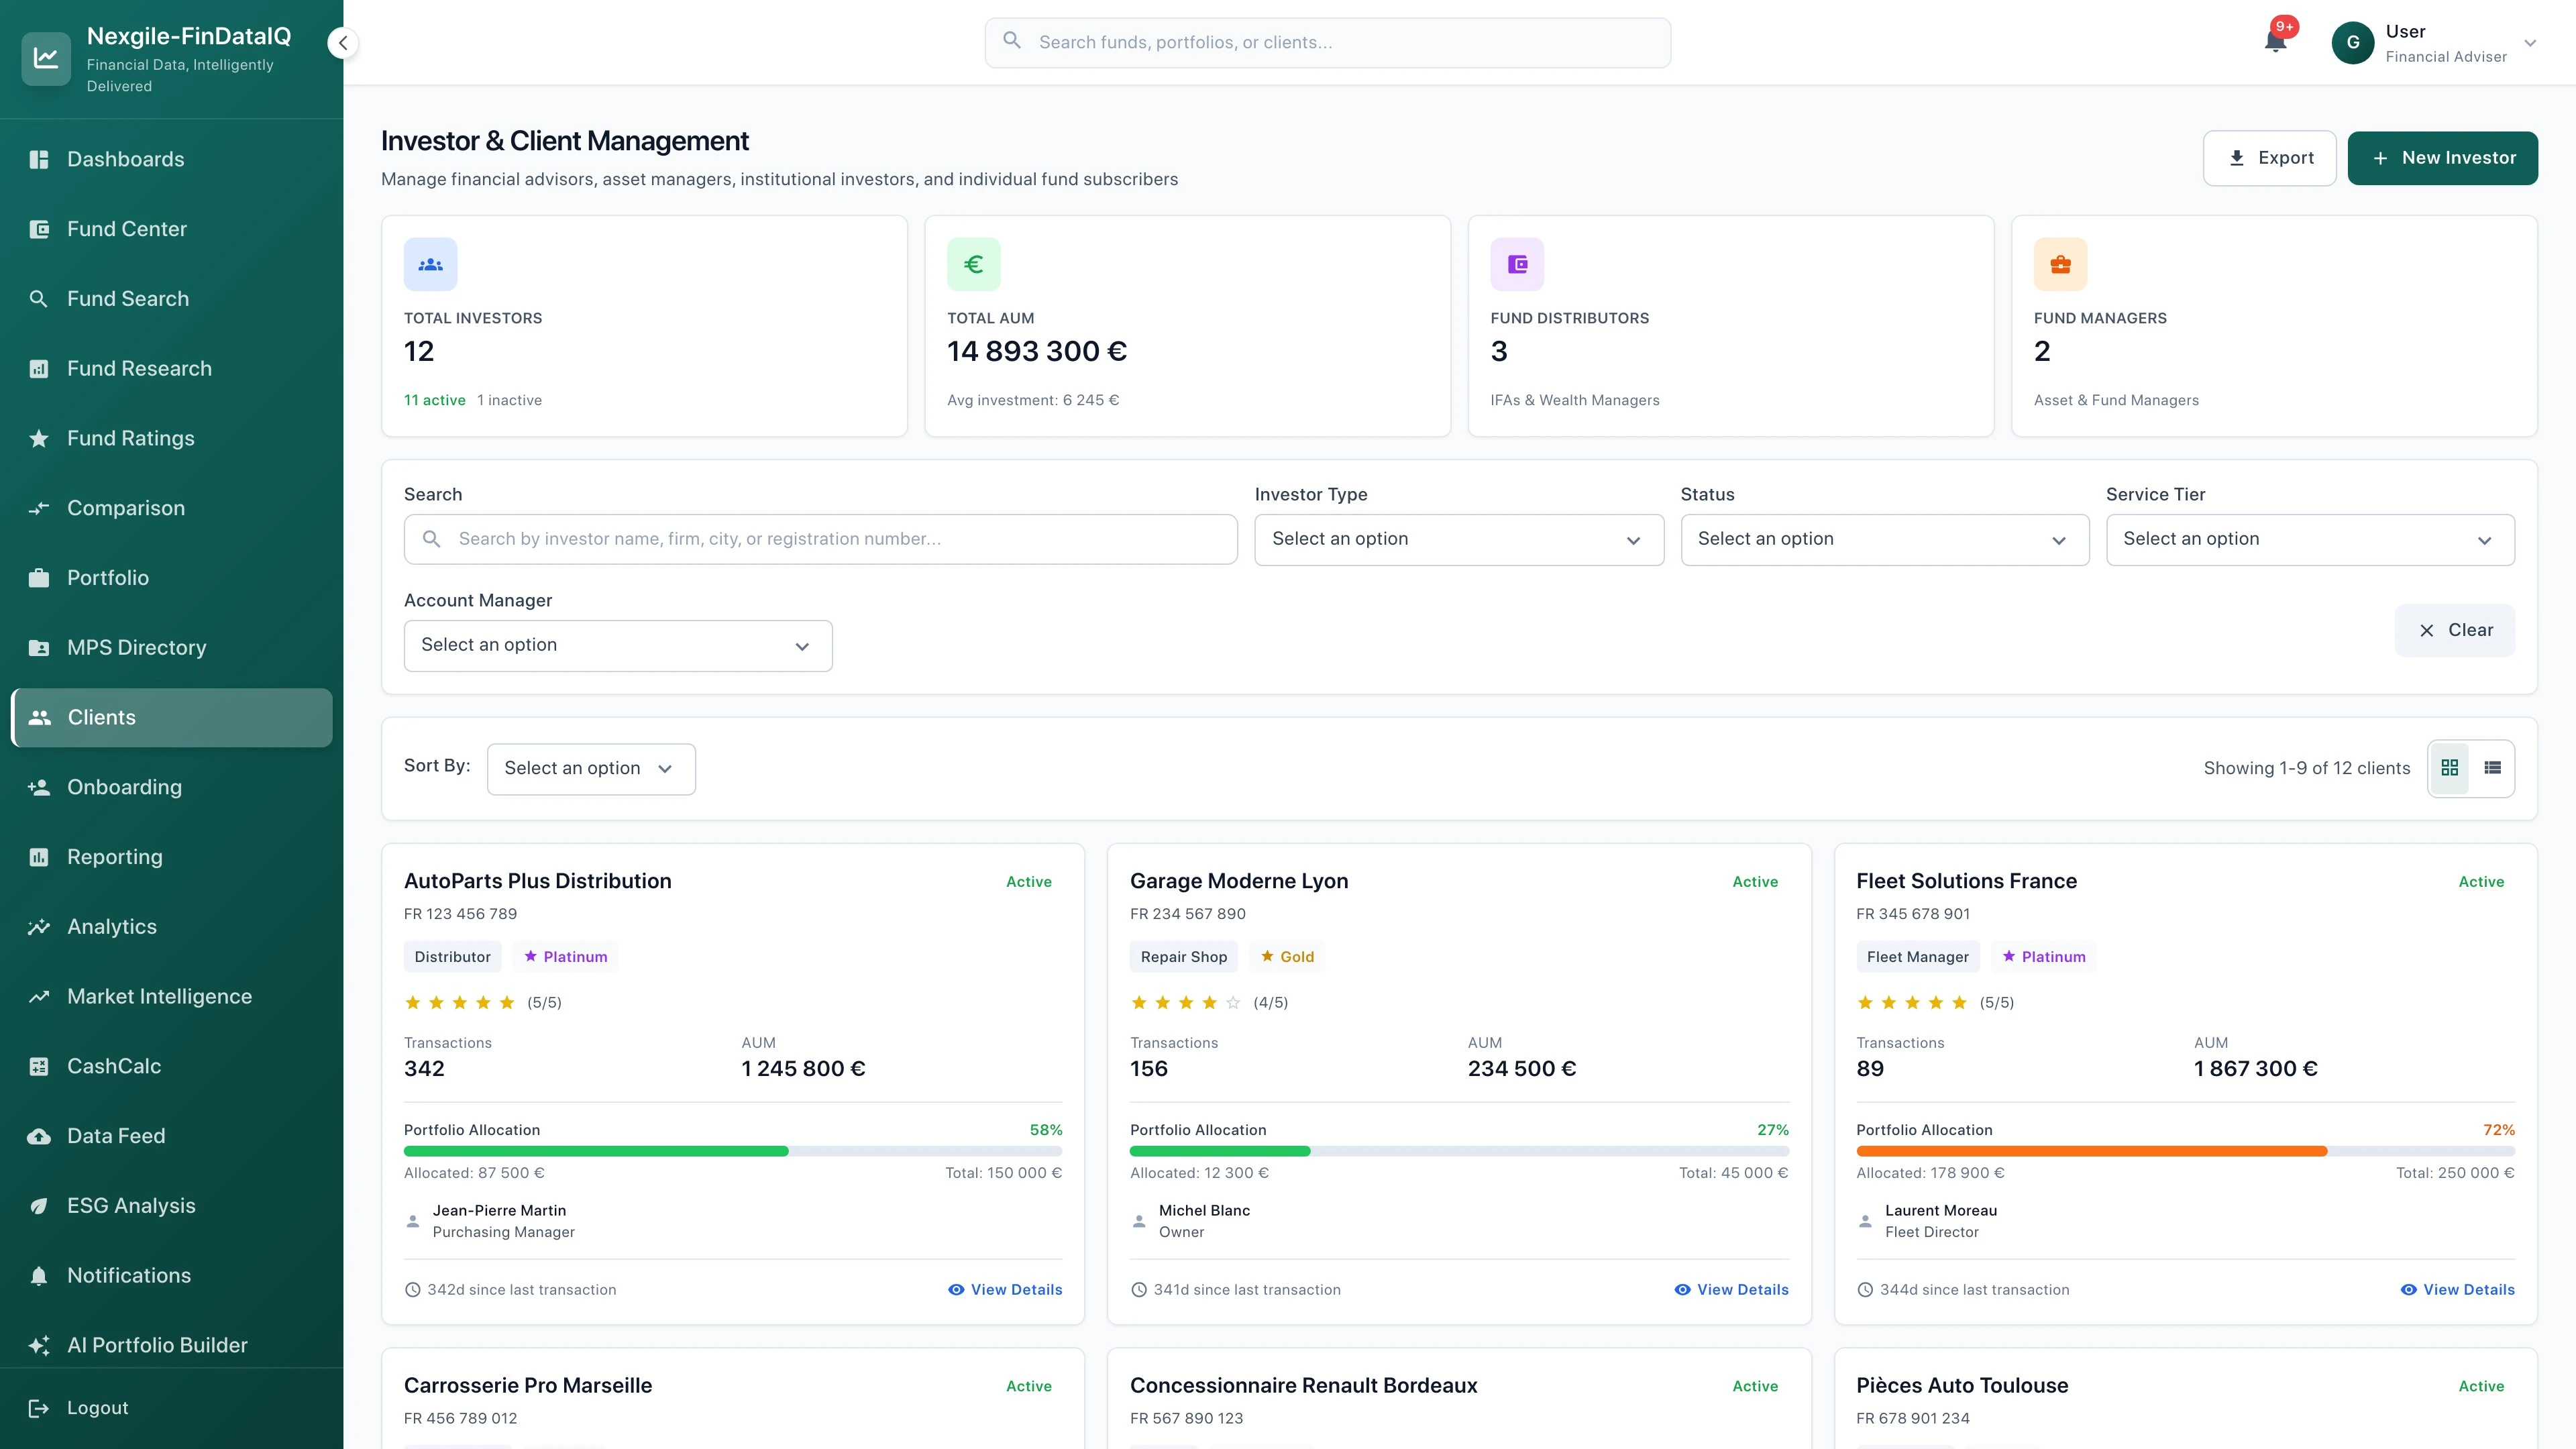Viewport: 2576px width, 1449px height.
Task: Open the Investor Type dropdown
Action: [1457, 539]
